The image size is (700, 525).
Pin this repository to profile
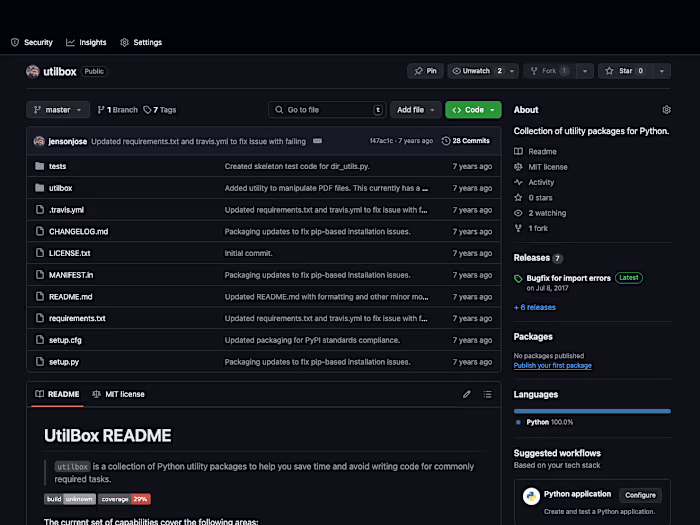(425, 71)
